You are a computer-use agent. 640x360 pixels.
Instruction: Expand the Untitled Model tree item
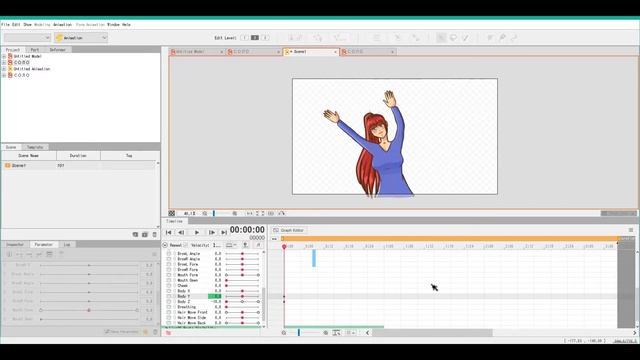(4, 56)
